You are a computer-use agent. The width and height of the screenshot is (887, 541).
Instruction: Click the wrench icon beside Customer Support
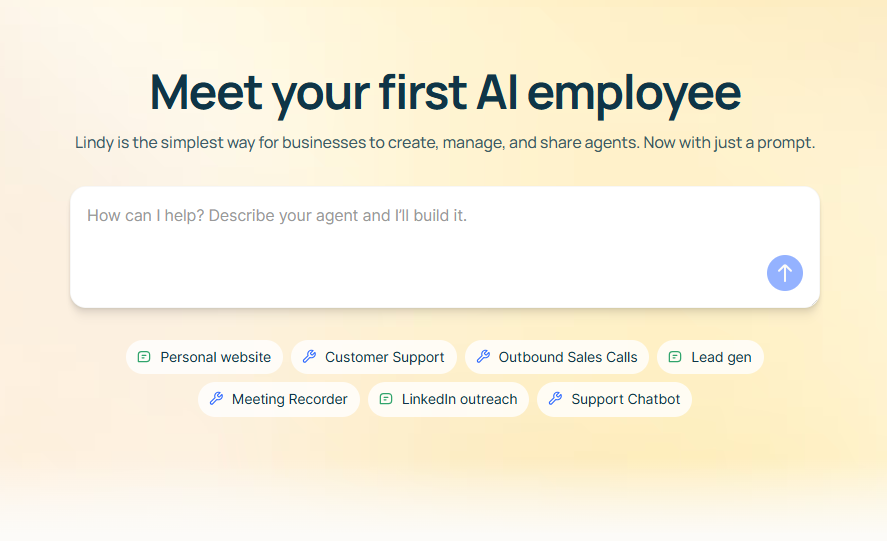309,357
